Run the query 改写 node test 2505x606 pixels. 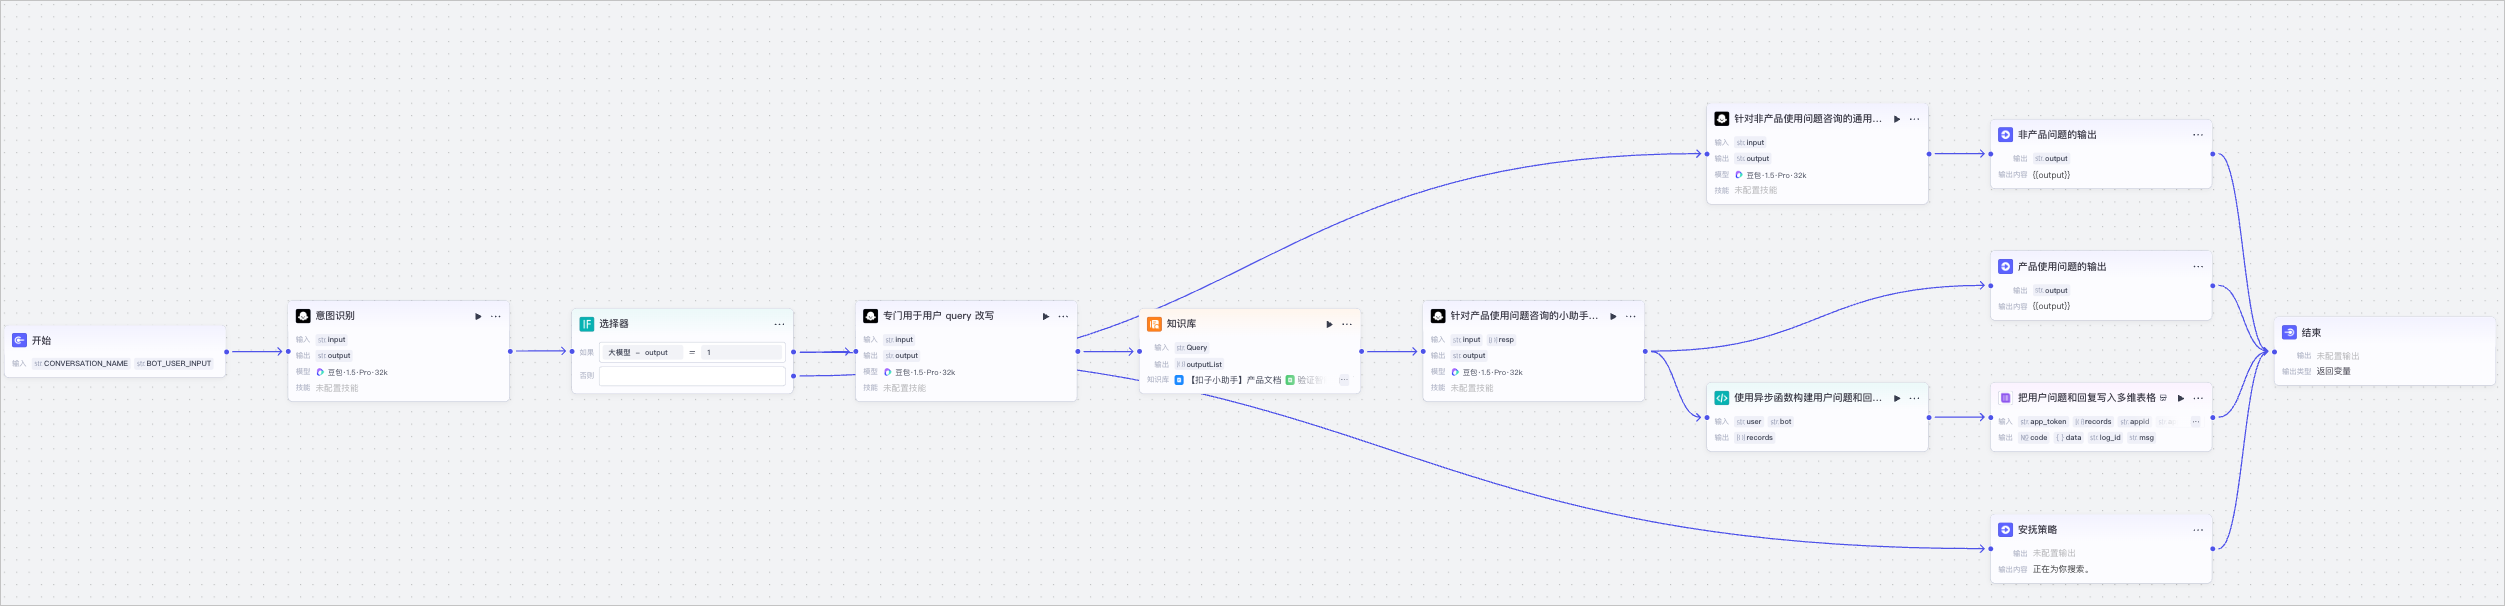click(x=1046, y=316)
